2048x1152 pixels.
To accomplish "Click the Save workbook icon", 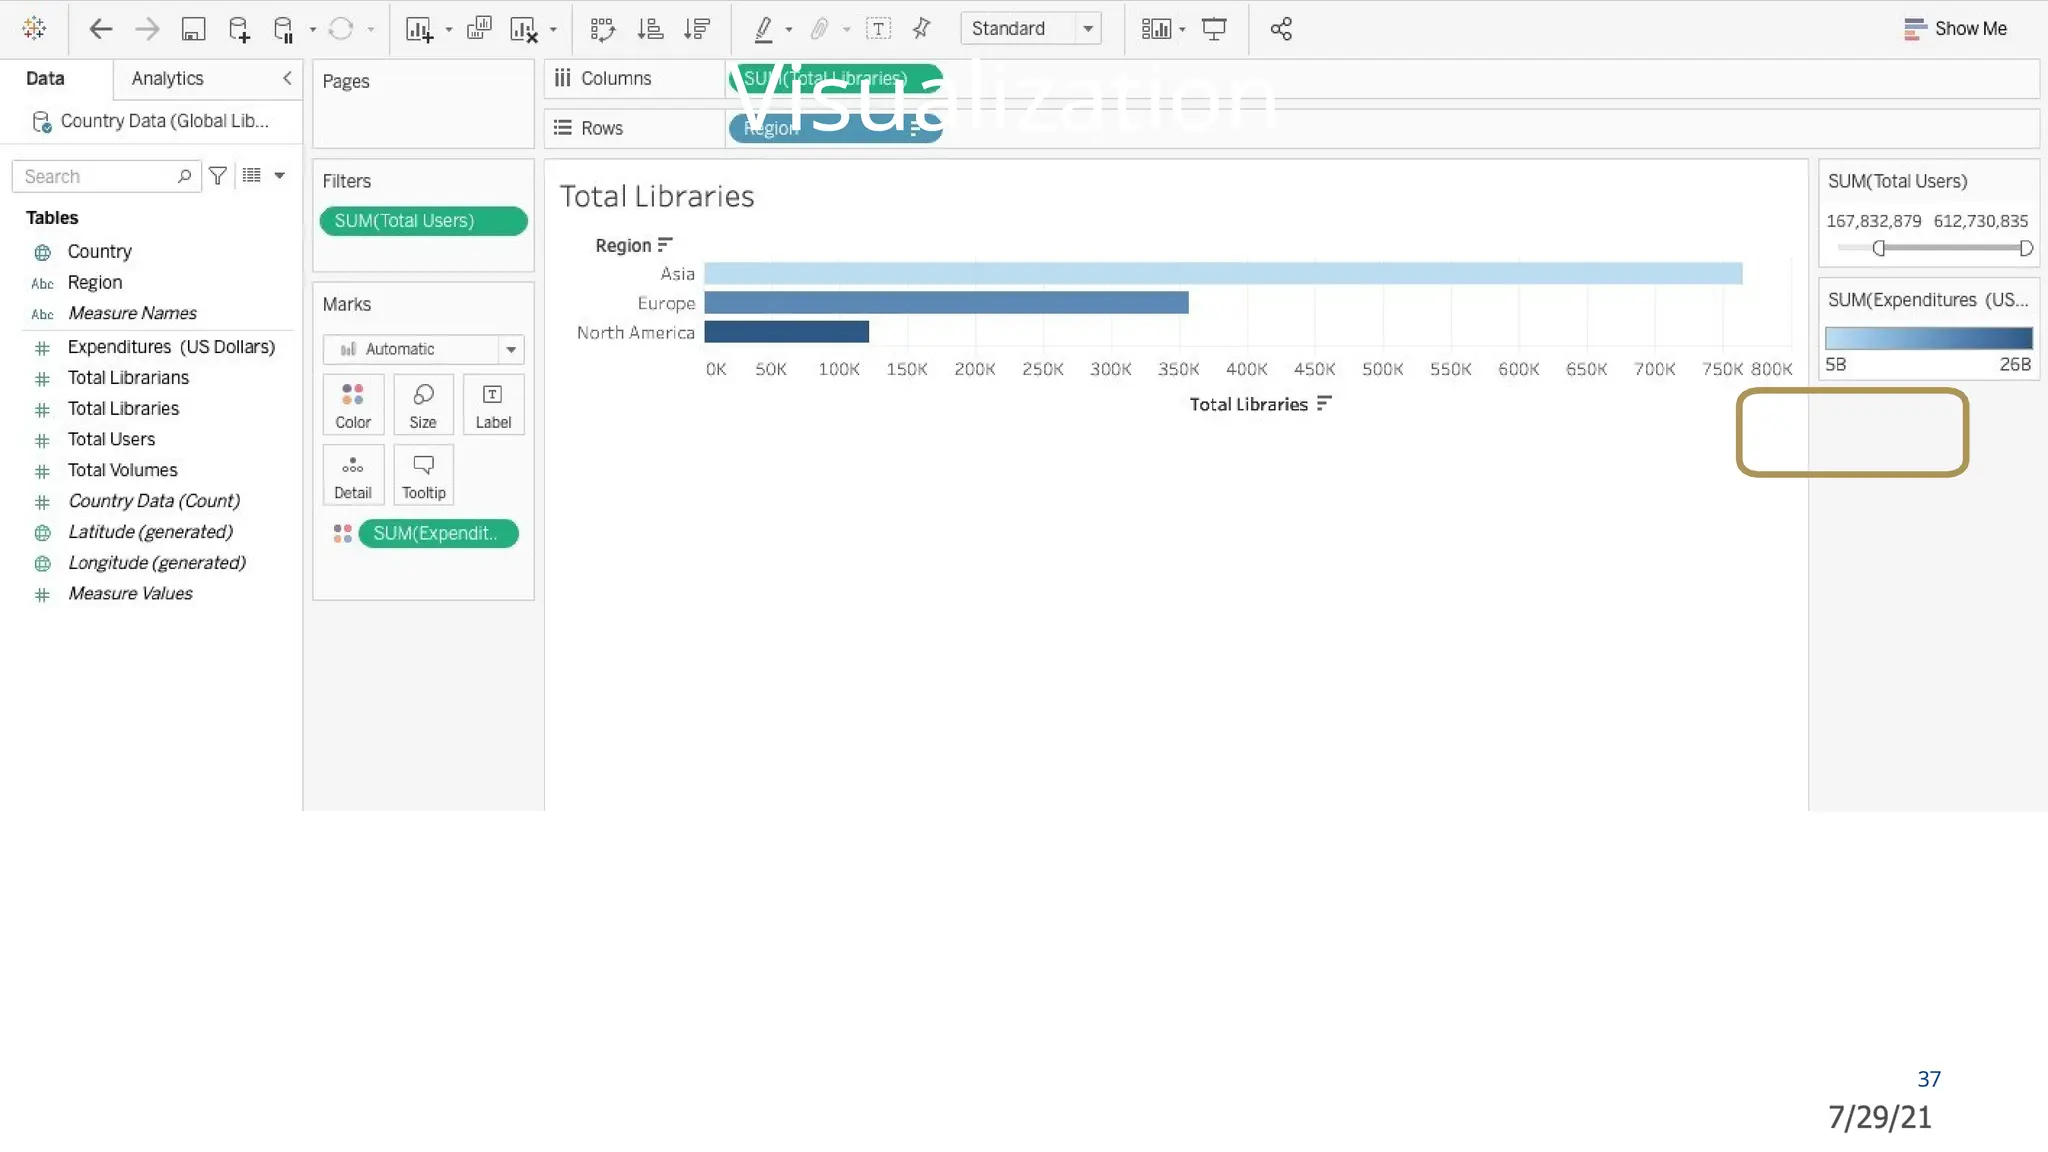I will [193, 29].
